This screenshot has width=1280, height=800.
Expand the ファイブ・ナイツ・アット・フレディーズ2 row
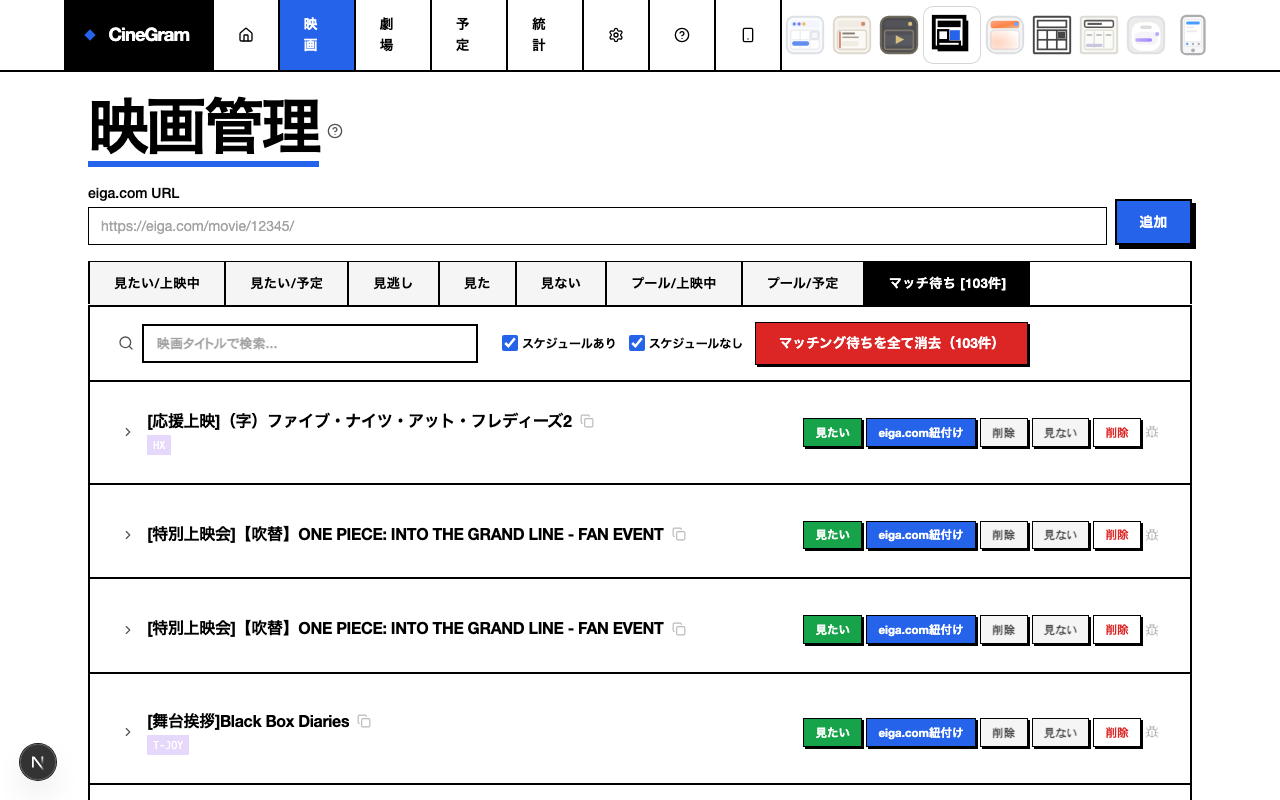point(128,432)
